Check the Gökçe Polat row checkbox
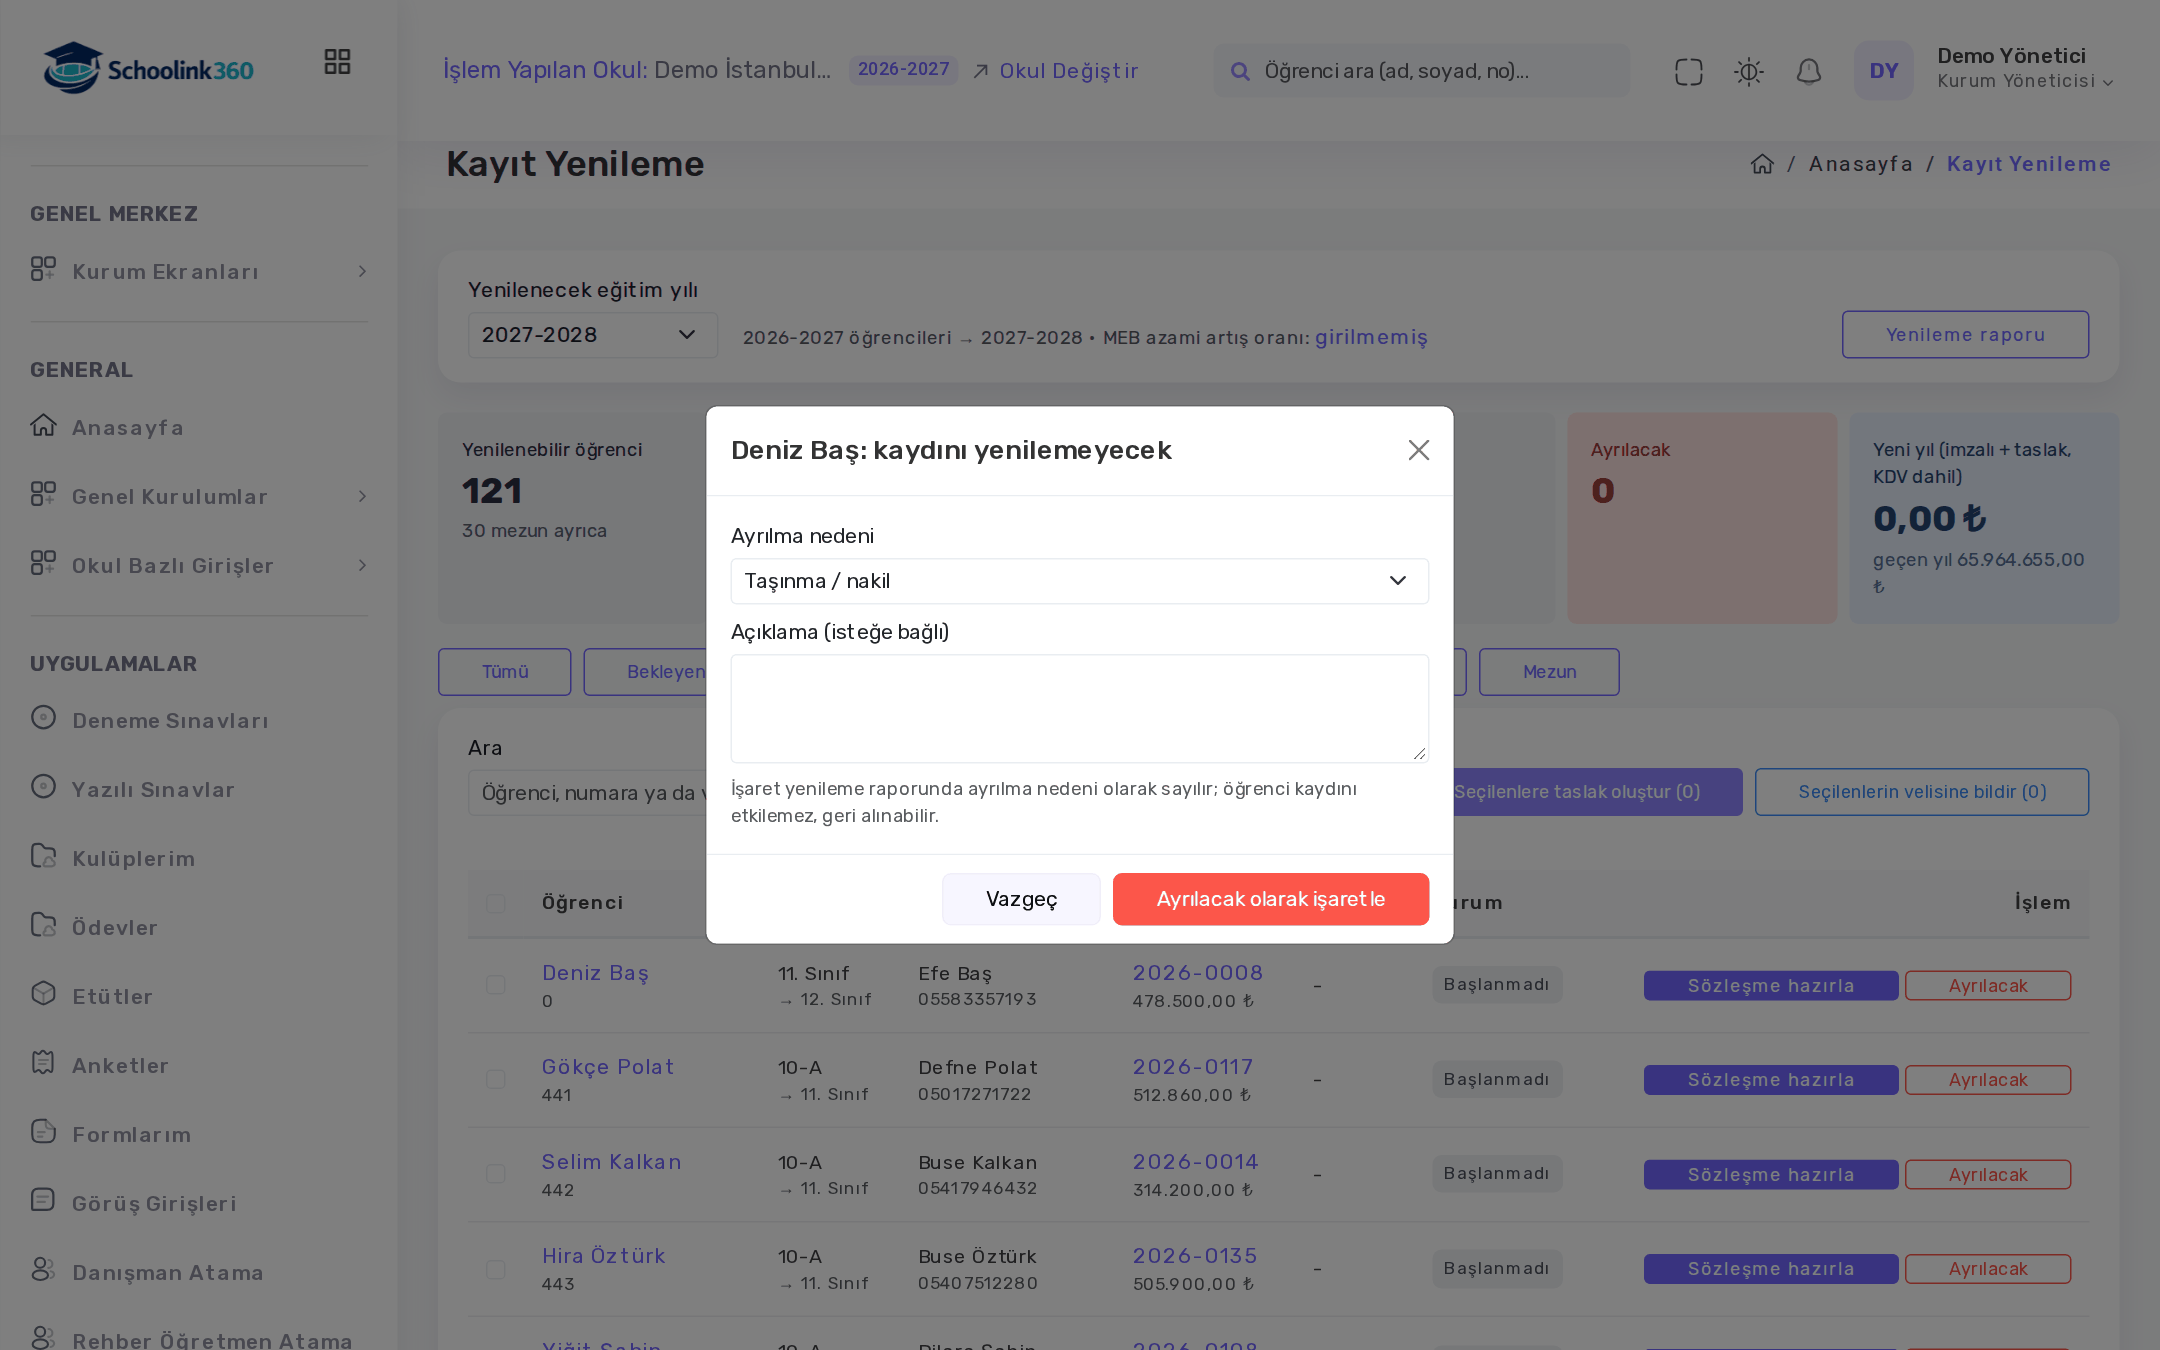Viewport: 2160px width, 1350px height. tap(495, 1079)
